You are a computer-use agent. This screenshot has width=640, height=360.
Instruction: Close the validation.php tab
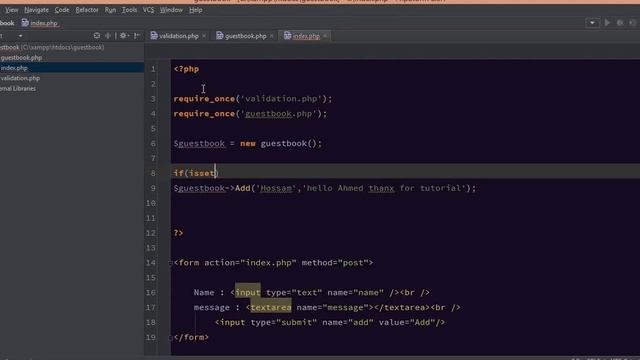pos(204,36)
